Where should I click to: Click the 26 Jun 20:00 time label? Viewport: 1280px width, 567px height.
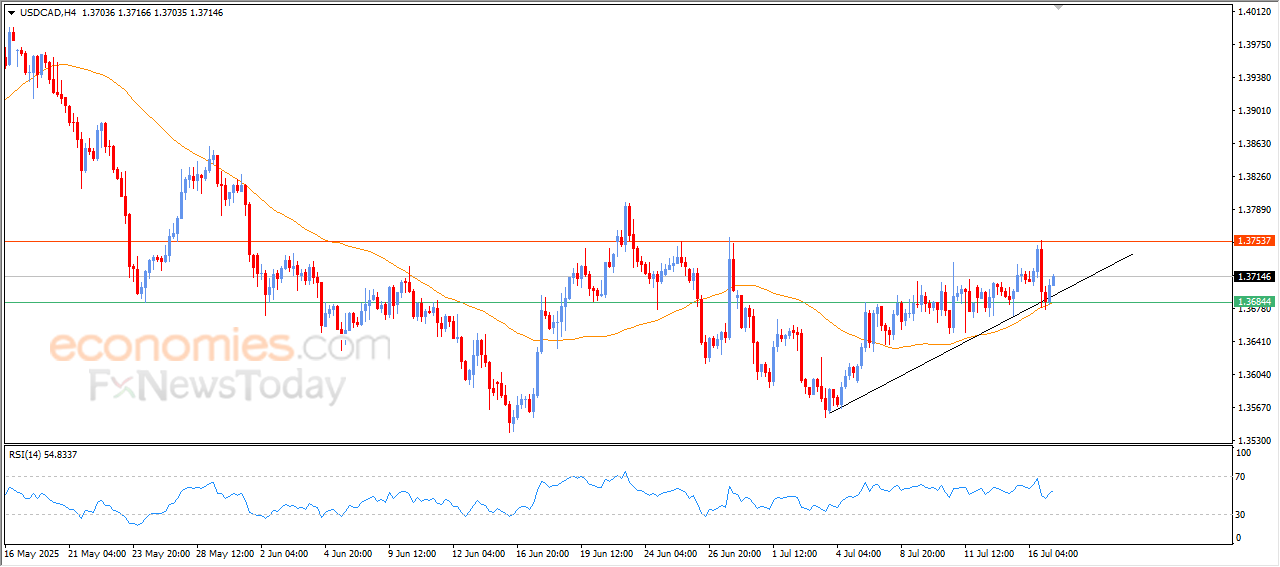pyautogui.click(x=736, y=553)
